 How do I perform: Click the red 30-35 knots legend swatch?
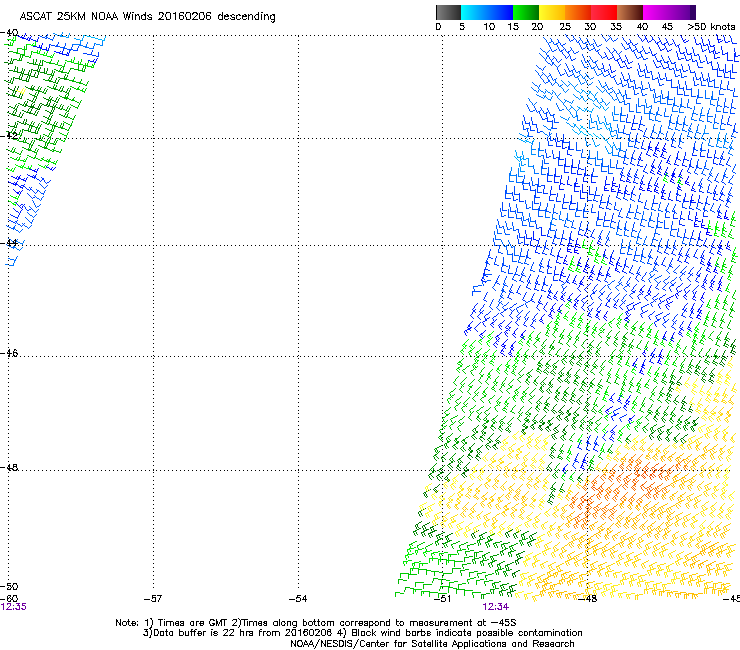[x=604, y=12]
